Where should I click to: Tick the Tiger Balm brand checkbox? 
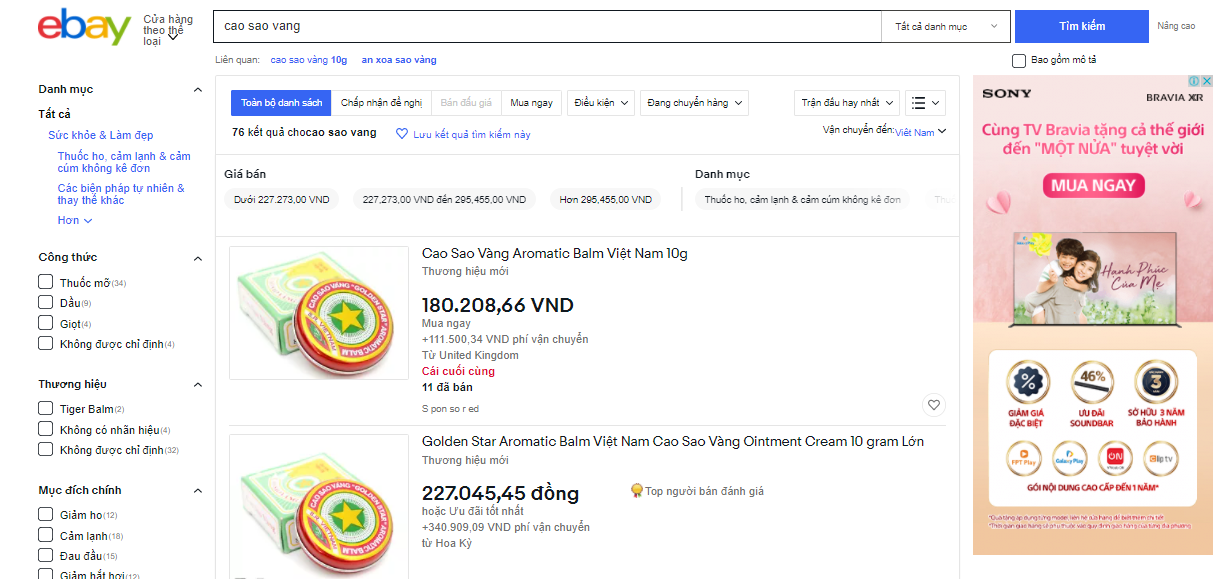[x=46, y=408]
